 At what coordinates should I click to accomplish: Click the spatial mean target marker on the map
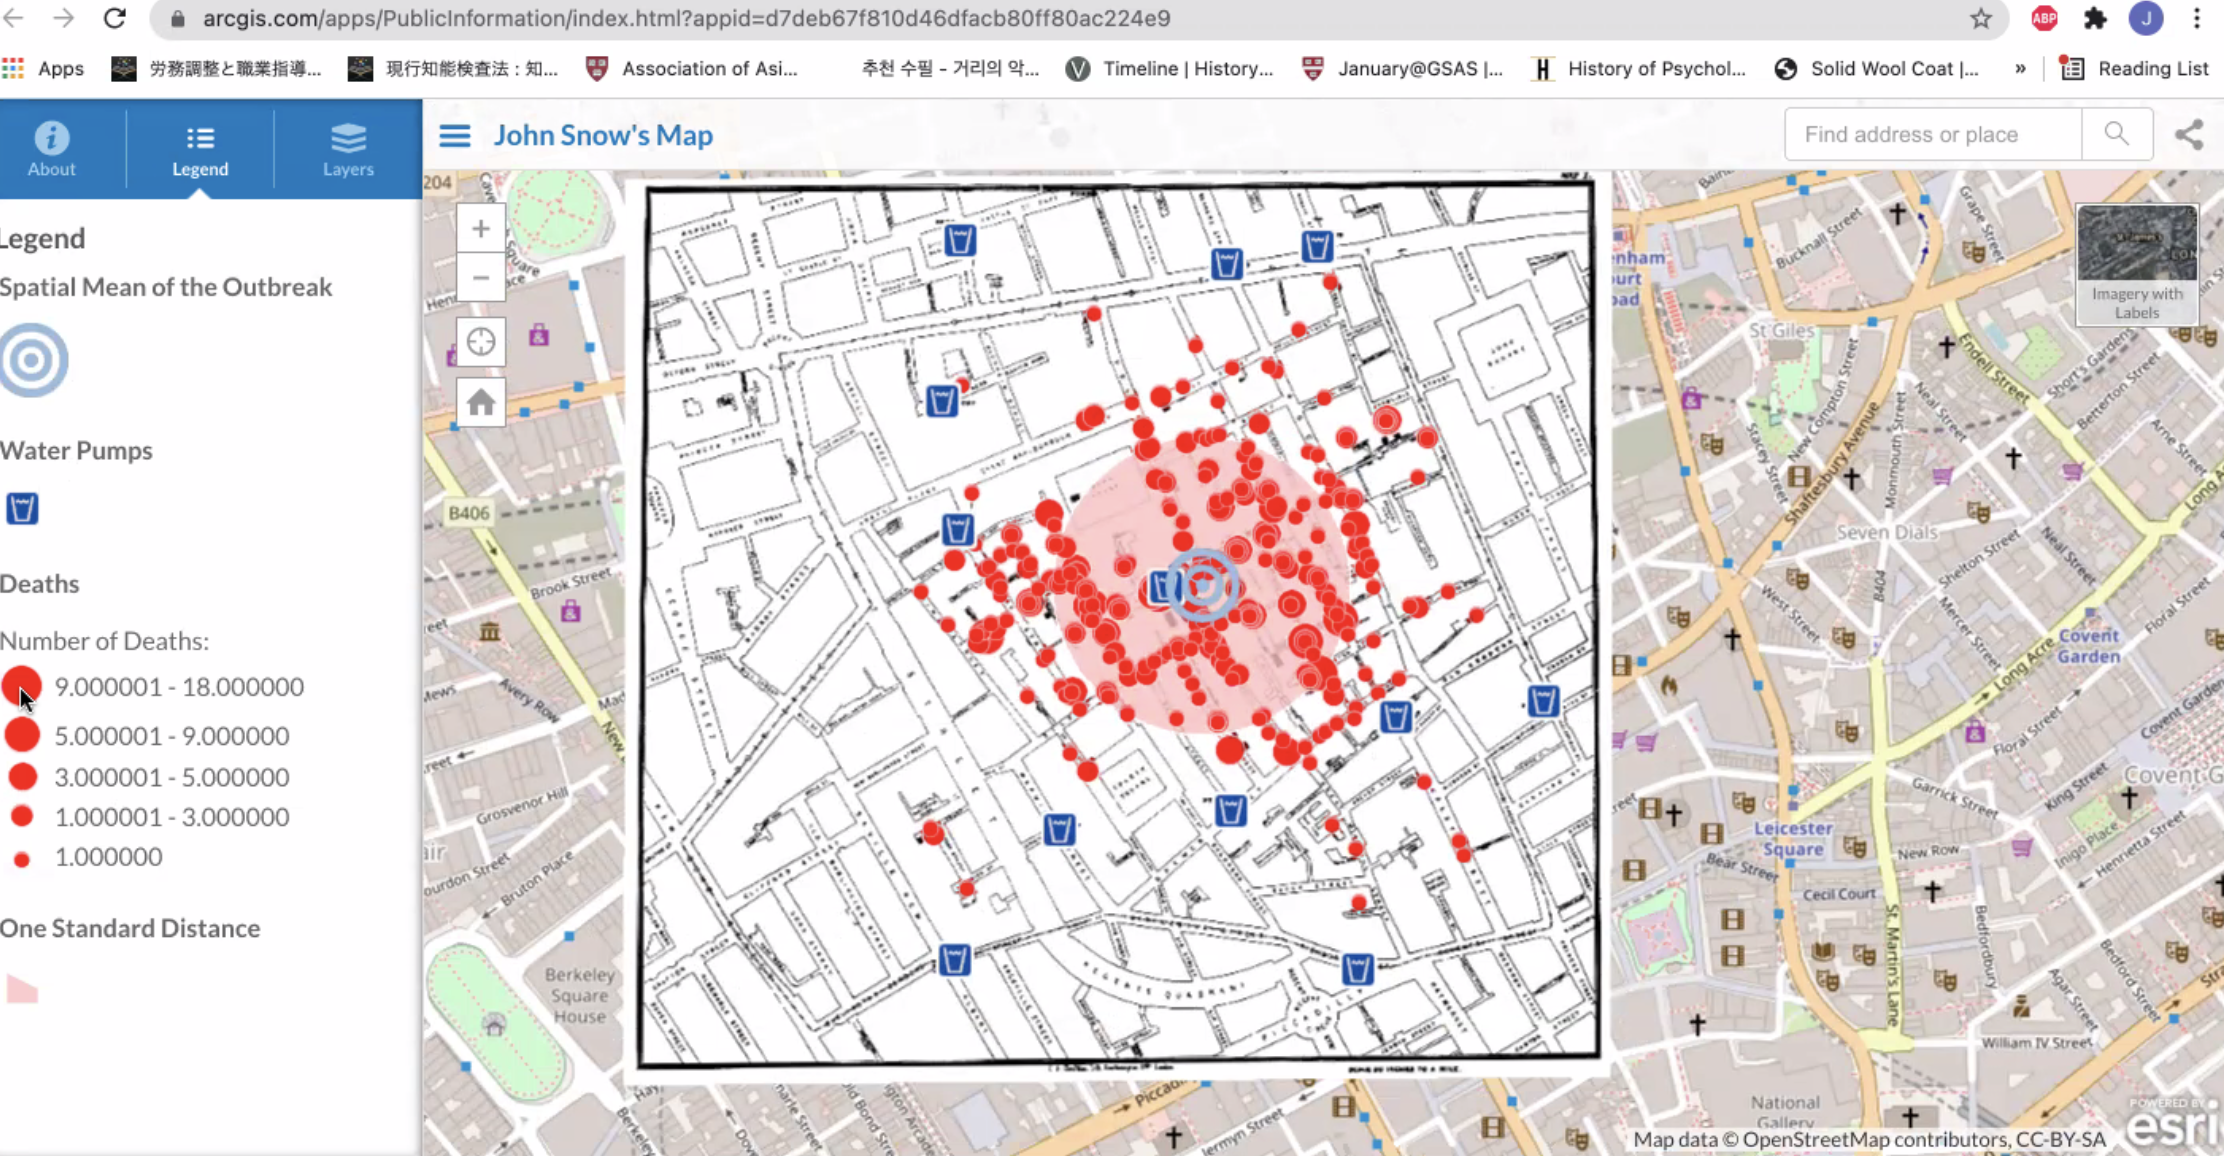[1204, 585]
